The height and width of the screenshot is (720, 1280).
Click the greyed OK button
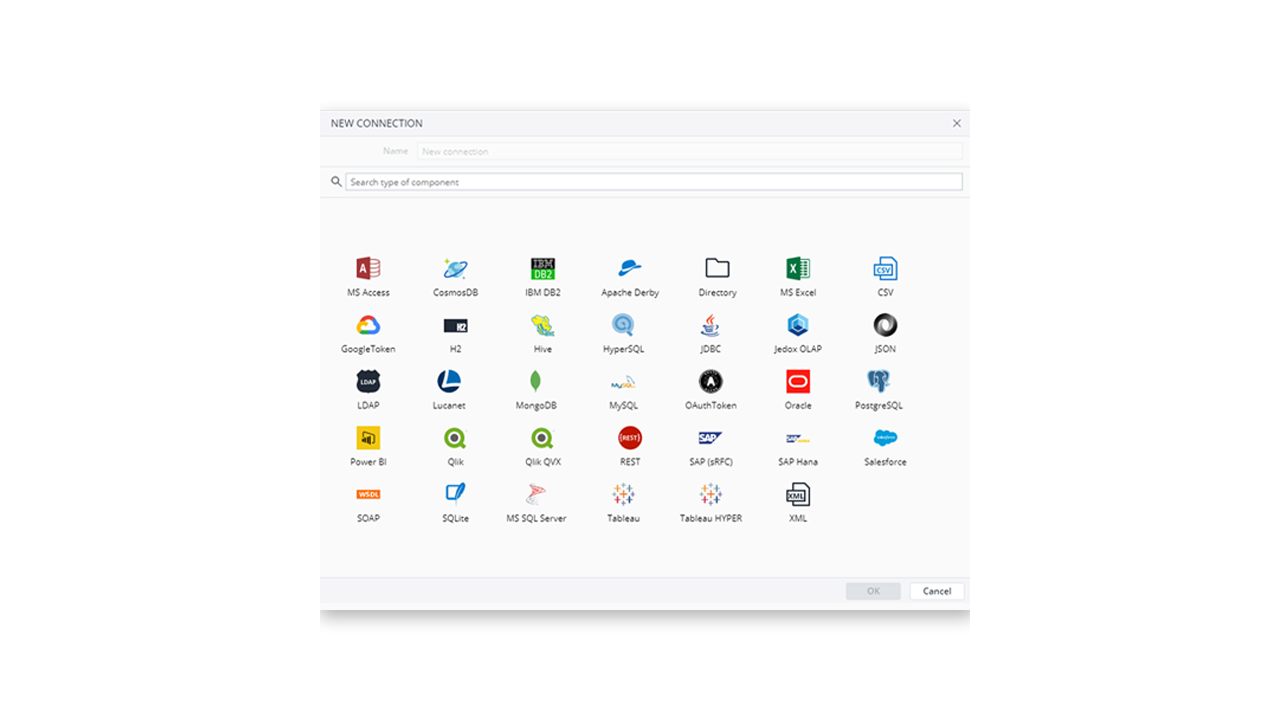point(873,591)
